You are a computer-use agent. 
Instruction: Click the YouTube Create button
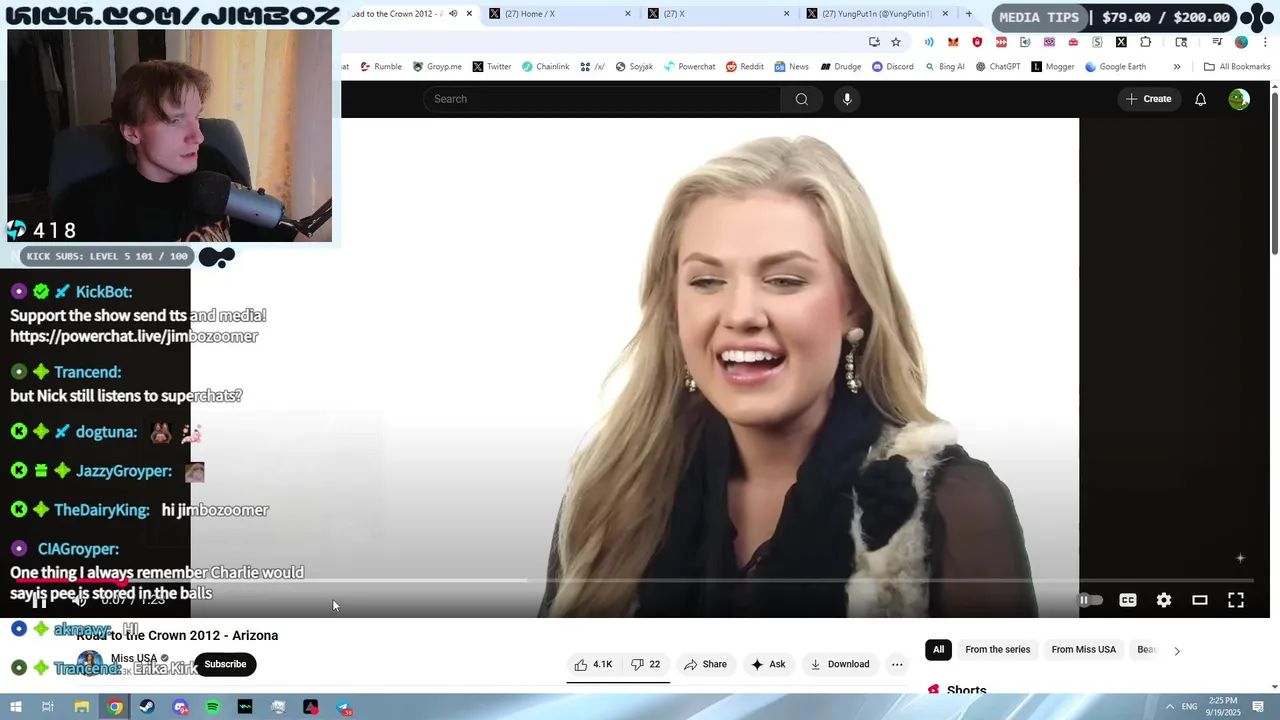[1148, 99]
